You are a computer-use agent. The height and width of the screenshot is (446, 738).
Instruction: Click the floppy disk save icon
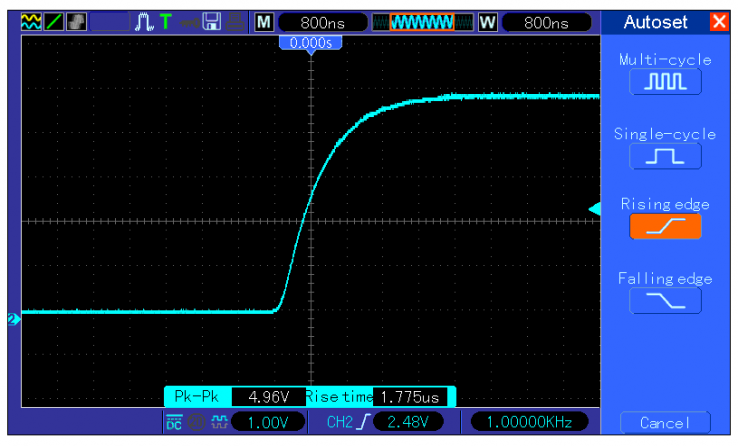click(212, 21)
